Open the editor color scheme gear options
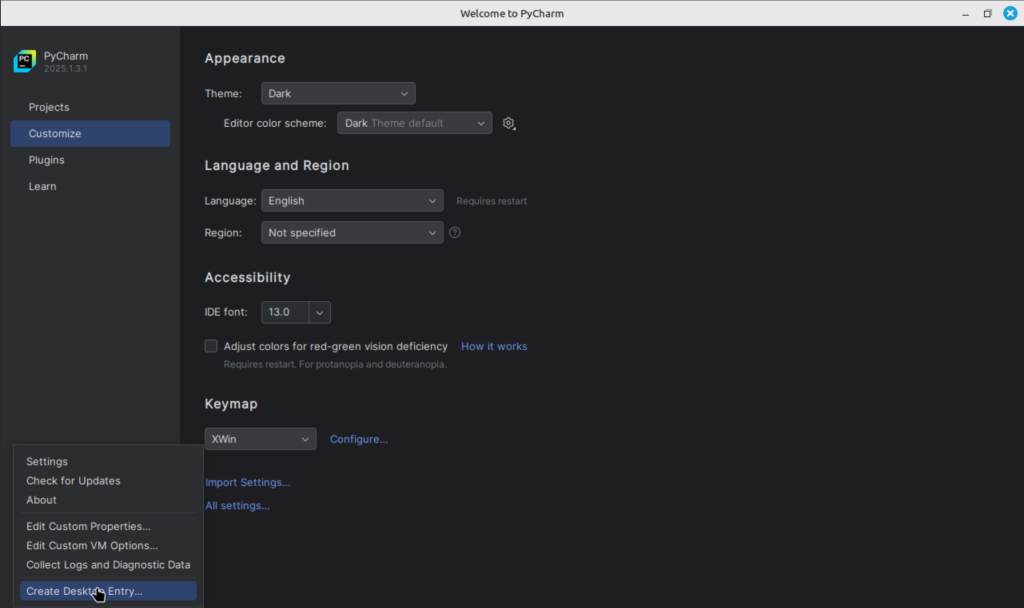The image size is (1024, 608). click(x=508, y=123)
